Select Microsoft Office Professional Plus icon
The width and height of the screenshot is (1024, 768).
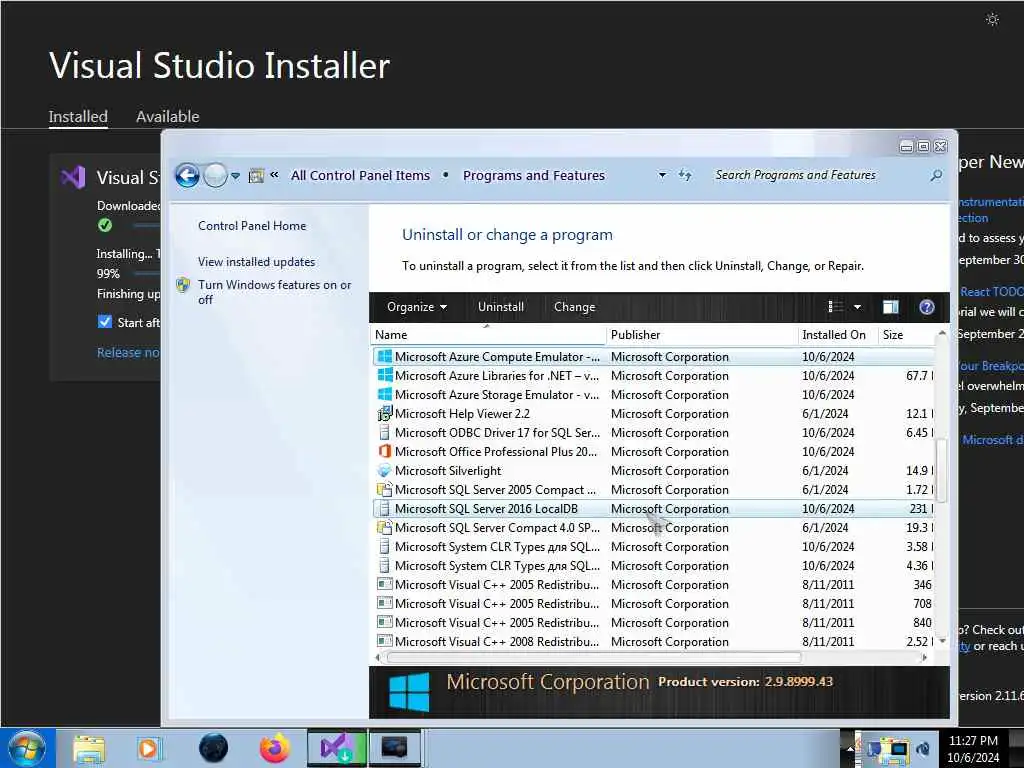point(385,451)
